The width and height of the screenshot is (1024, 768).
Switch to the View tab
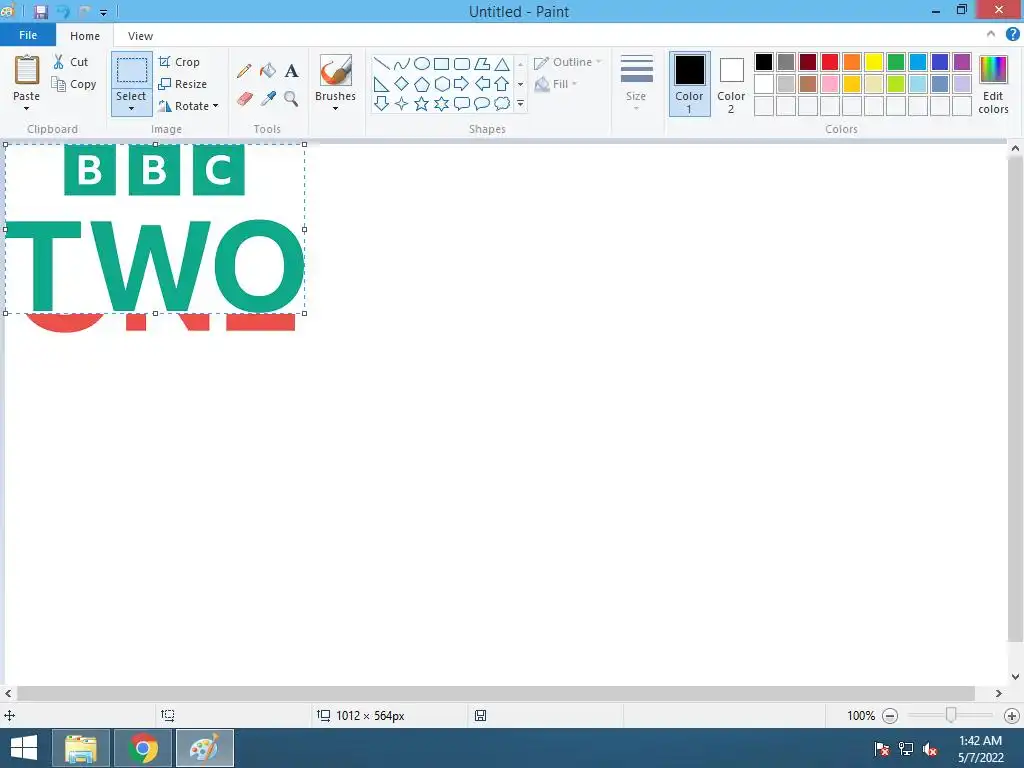(x=140, y=36)
